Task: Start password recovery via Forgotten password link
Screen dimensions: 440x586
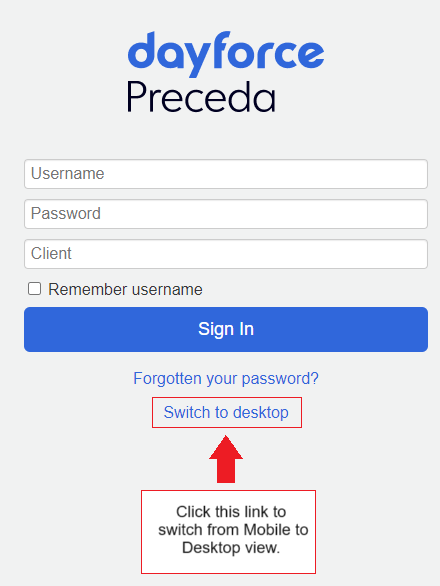Action: [x=226, y=379]
